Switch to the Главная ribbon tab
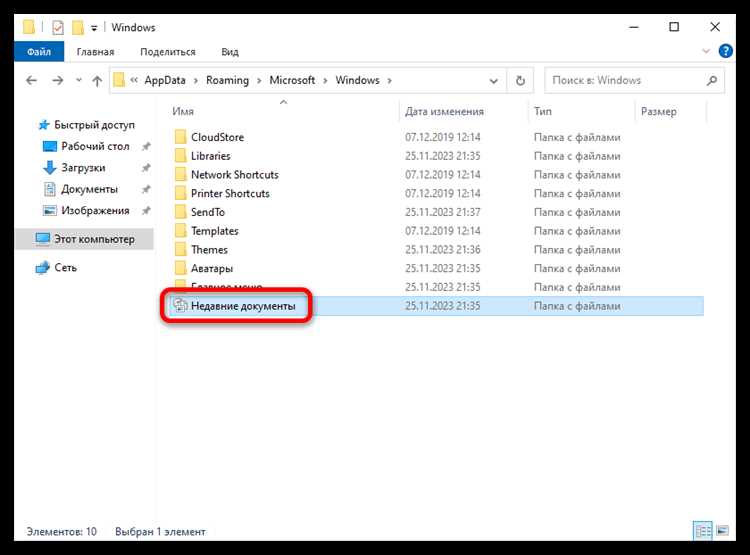This screenshot has width=750, height=555. [95, 52]
